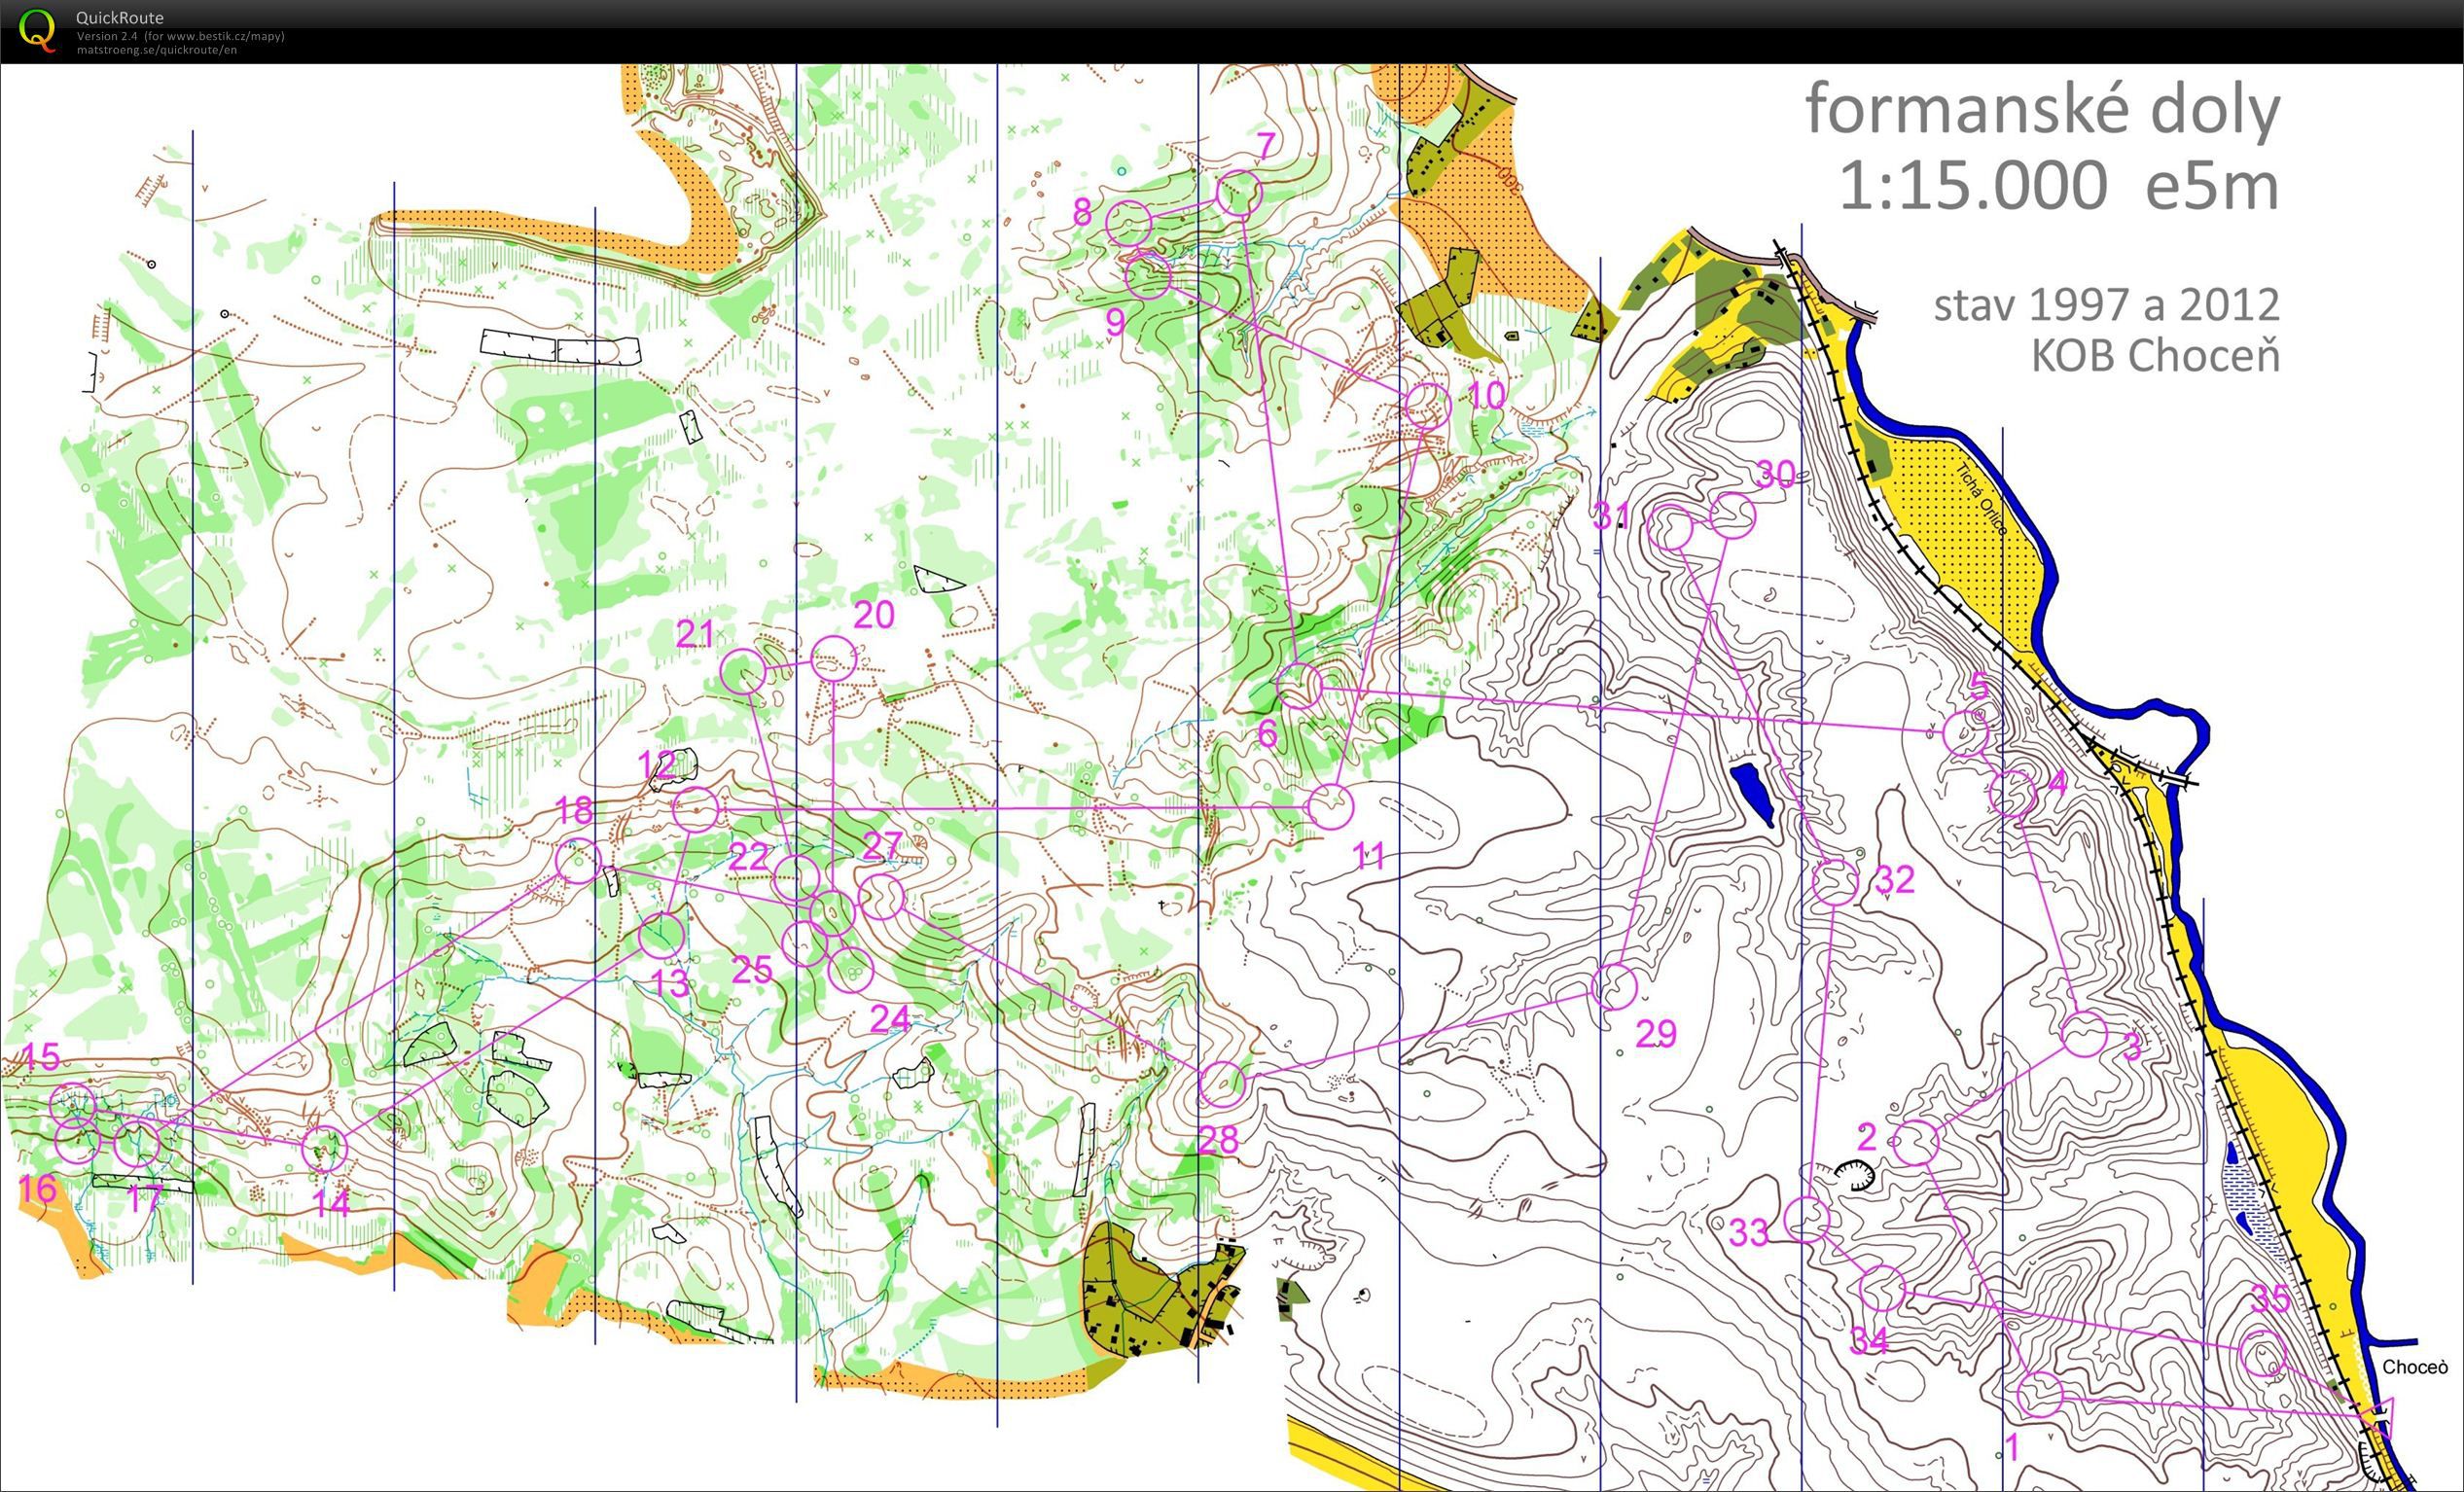The width and height of the screenshot is (2464, 1492).
Task: Click the number label '16'
Action: click(37, 1189)
